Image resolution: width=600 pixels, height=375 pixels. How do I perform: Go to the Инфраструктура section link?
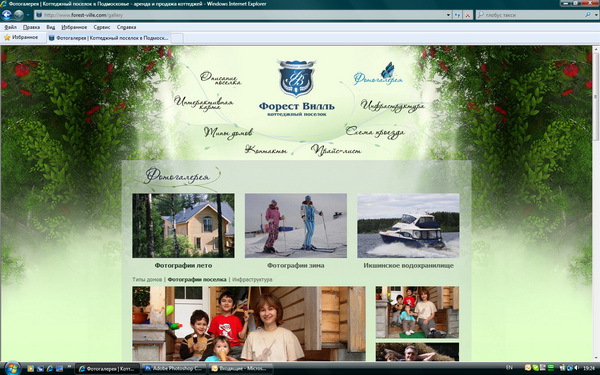click(392, 106)
